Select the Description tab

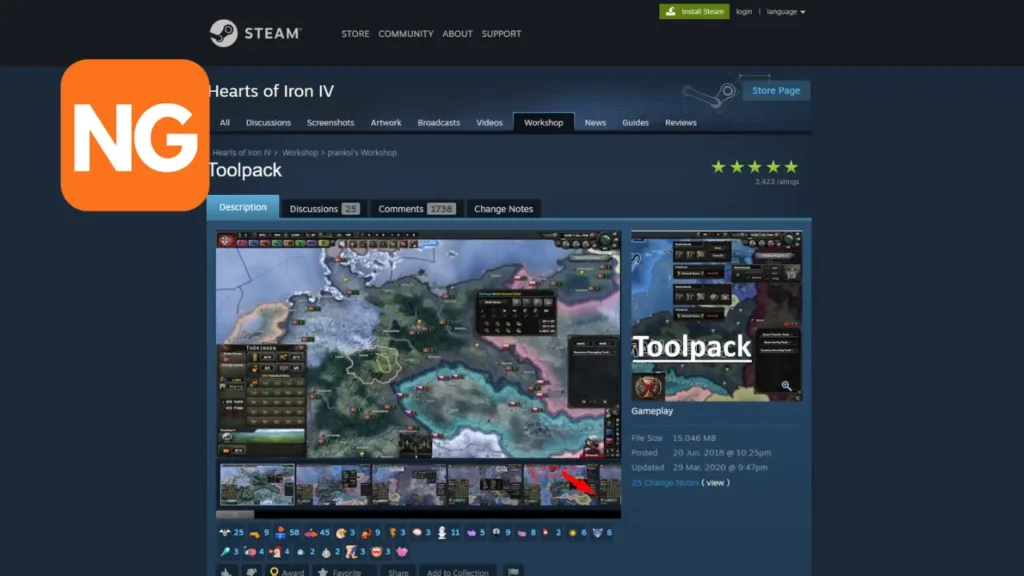(x=243, y=207)
